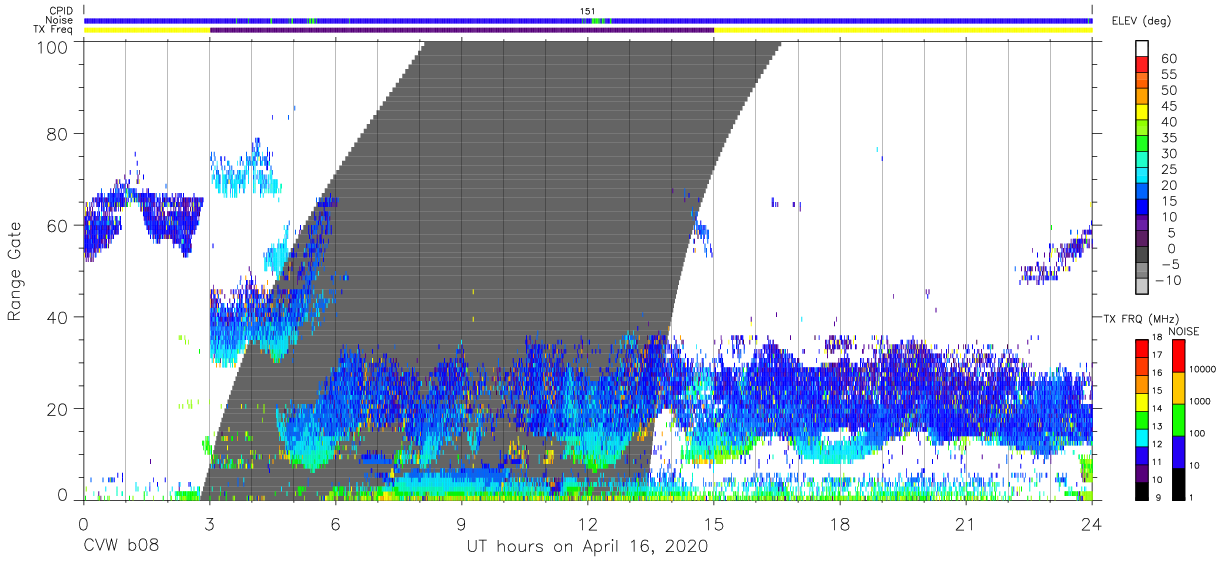Click the '18' tick on UT hours axis
The image size is (1228, 567).
840,524
